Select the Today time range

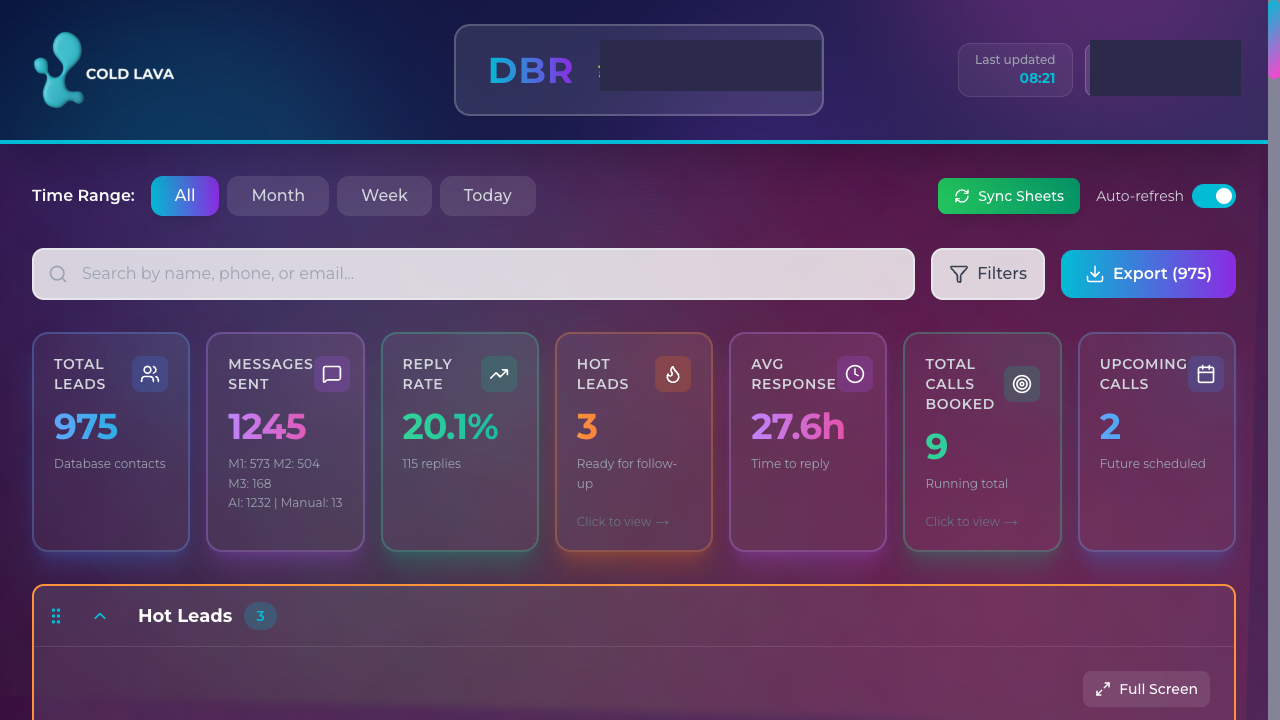click(487, 195)
